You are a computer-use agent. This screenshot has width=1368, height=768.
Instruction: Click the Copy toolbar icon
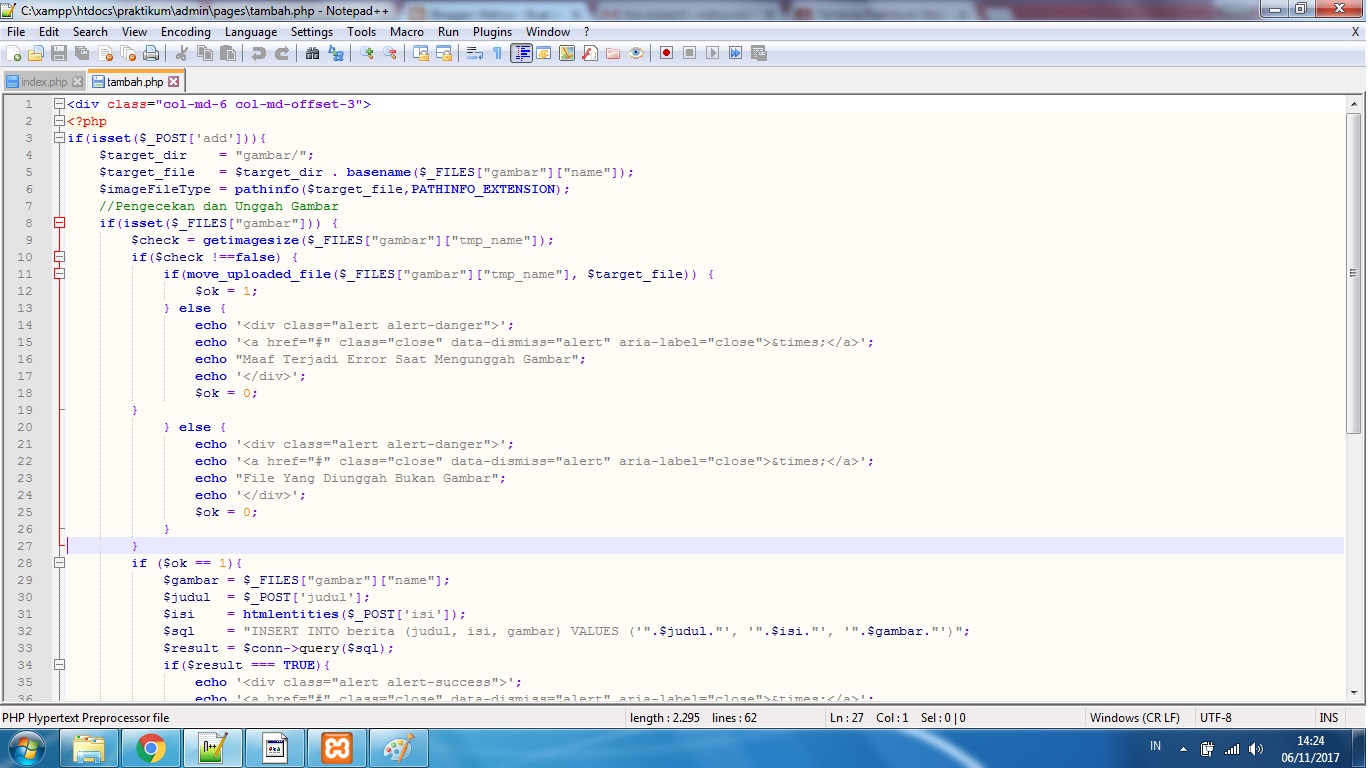tap(204, 53)
